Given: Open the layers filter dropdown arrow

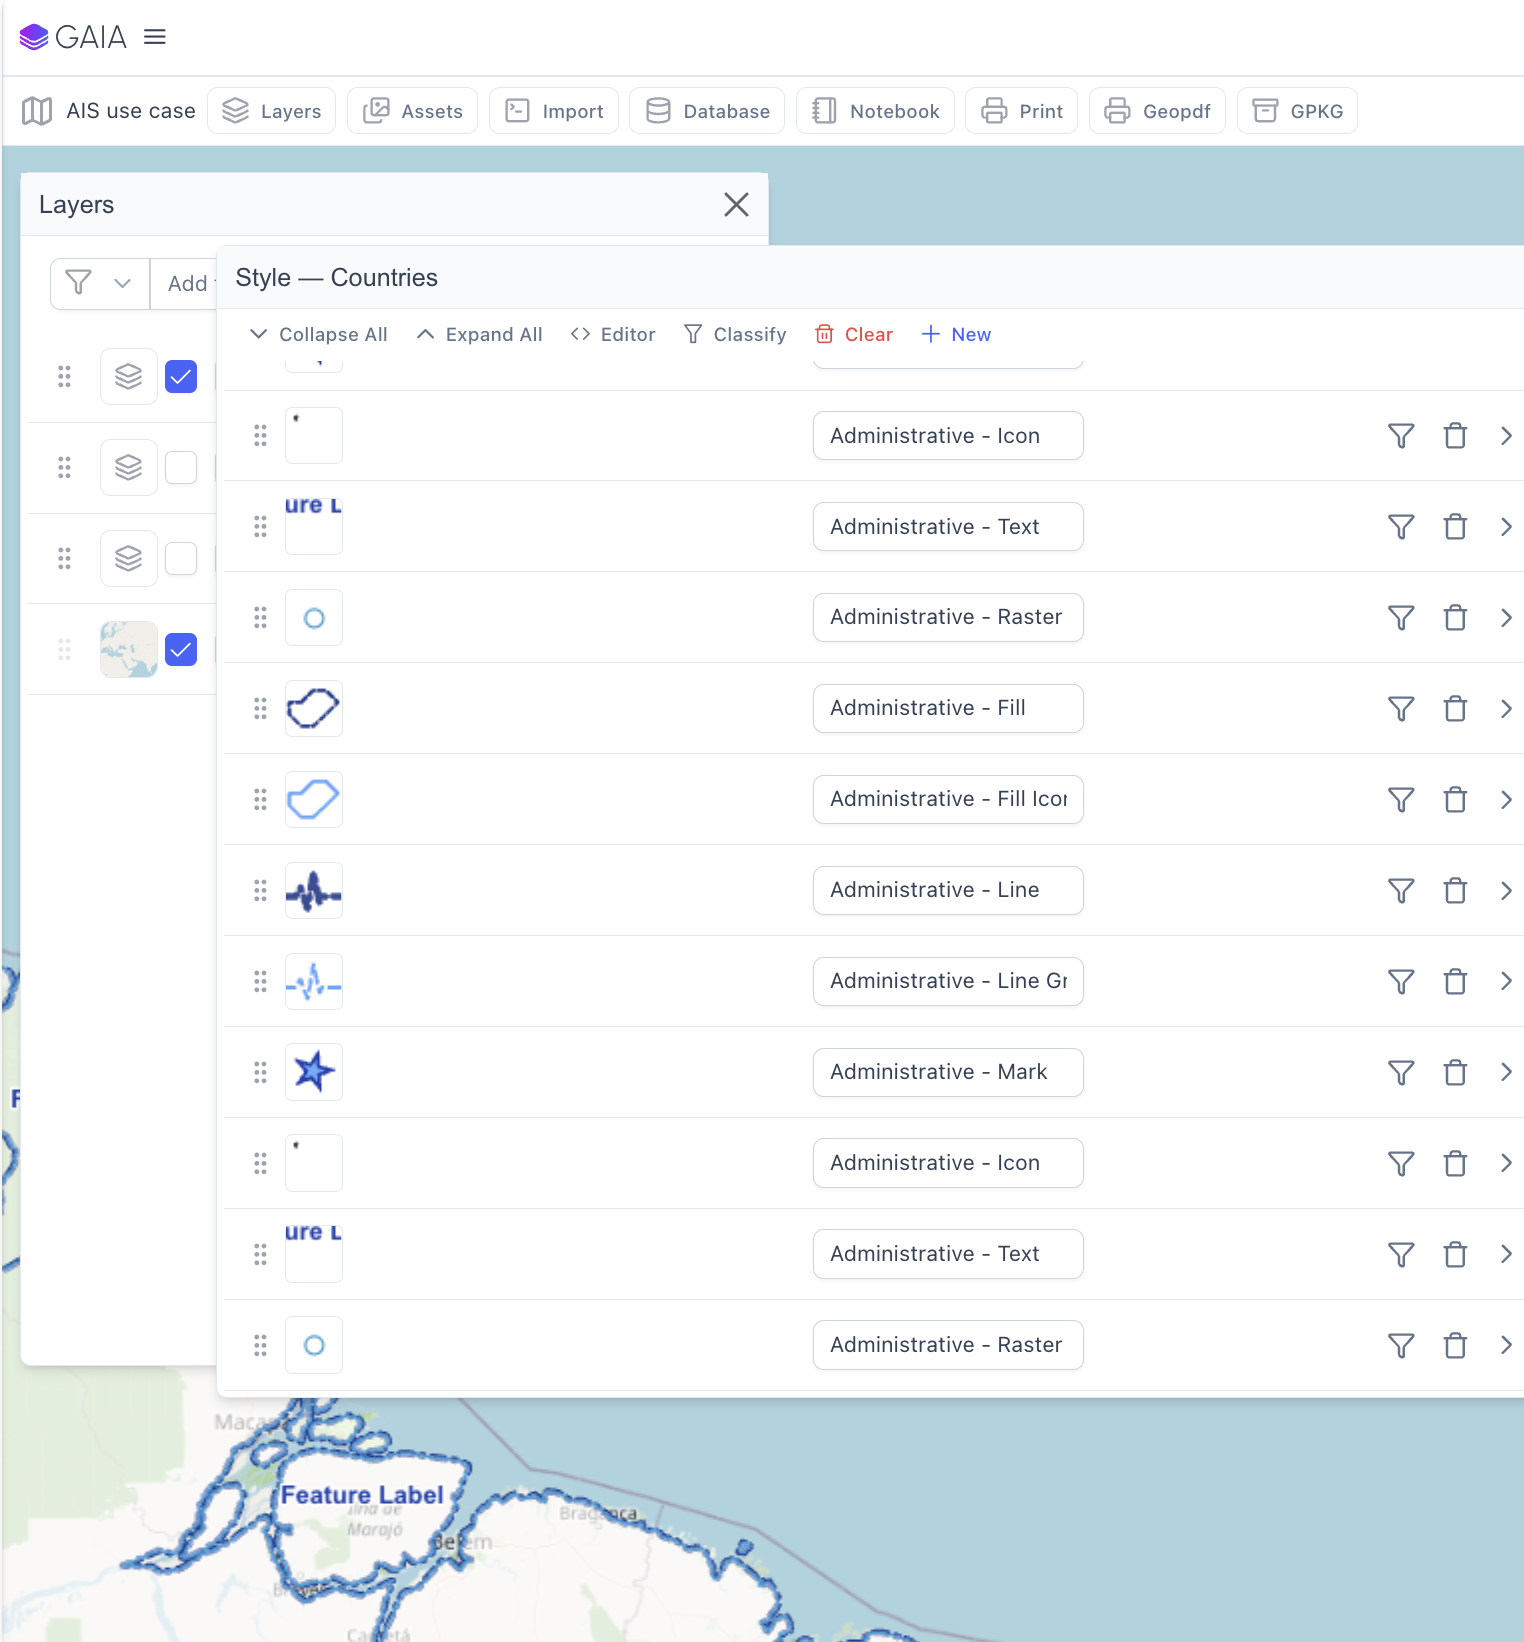Looking at the screenshot, I should coord(123,284).
